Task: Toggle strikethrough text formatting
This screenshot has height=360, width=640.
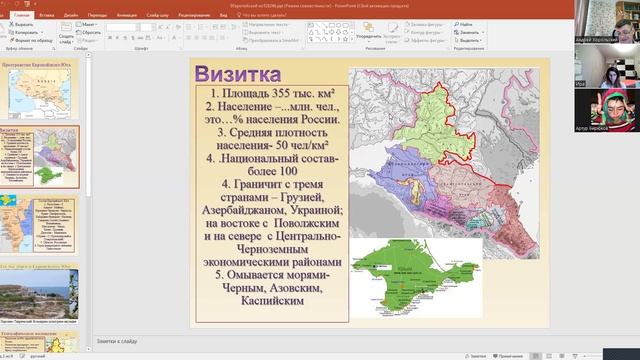Action: 140,38
